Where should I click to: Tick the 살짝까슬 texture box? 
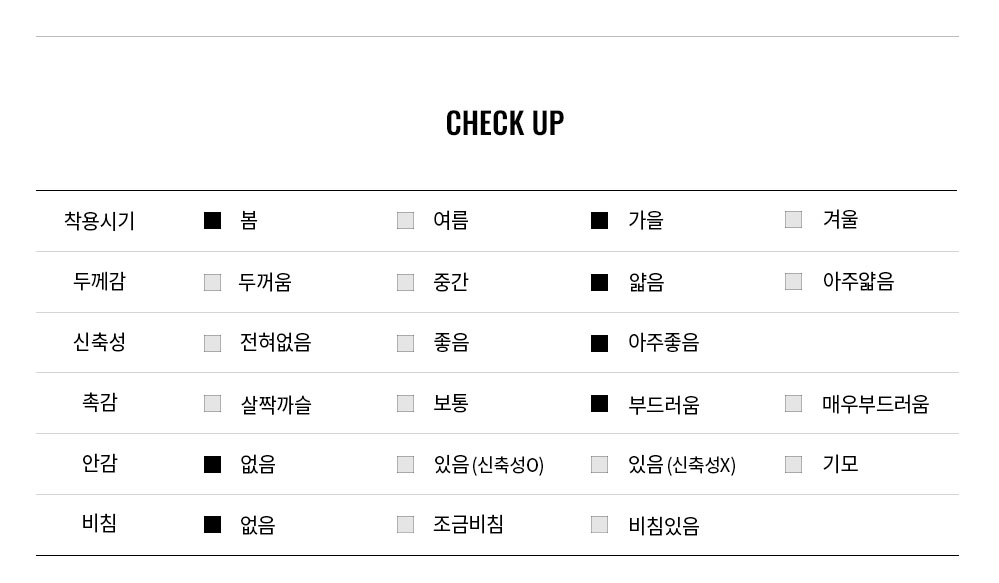212,404
